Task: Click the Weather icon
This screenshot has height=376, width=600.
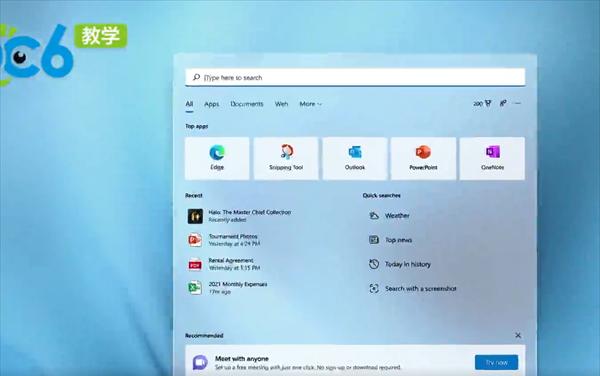Action: [x=374, y=216]
